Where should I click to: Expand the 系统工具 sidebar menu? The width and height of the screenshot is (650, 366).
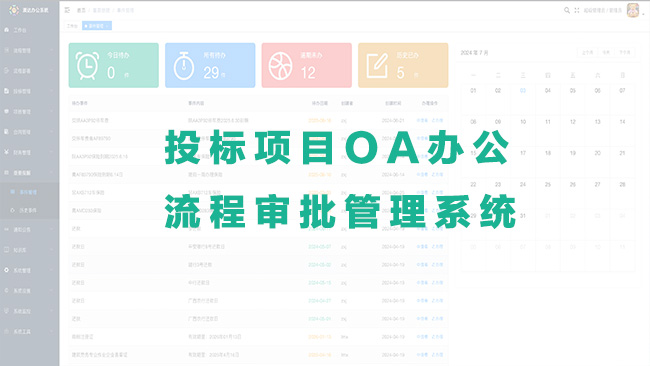29,331
